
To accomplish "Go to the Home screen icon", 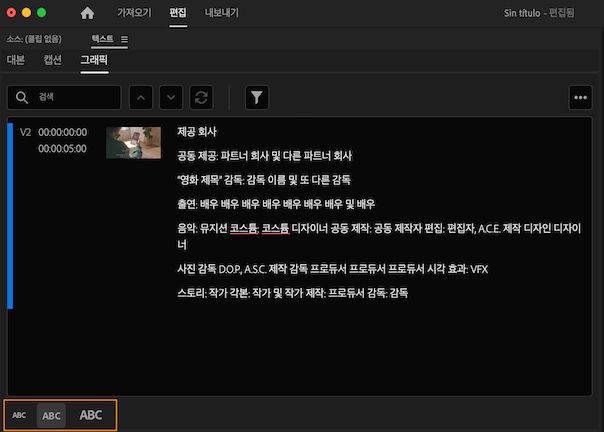I will click(x=87, y=13).
